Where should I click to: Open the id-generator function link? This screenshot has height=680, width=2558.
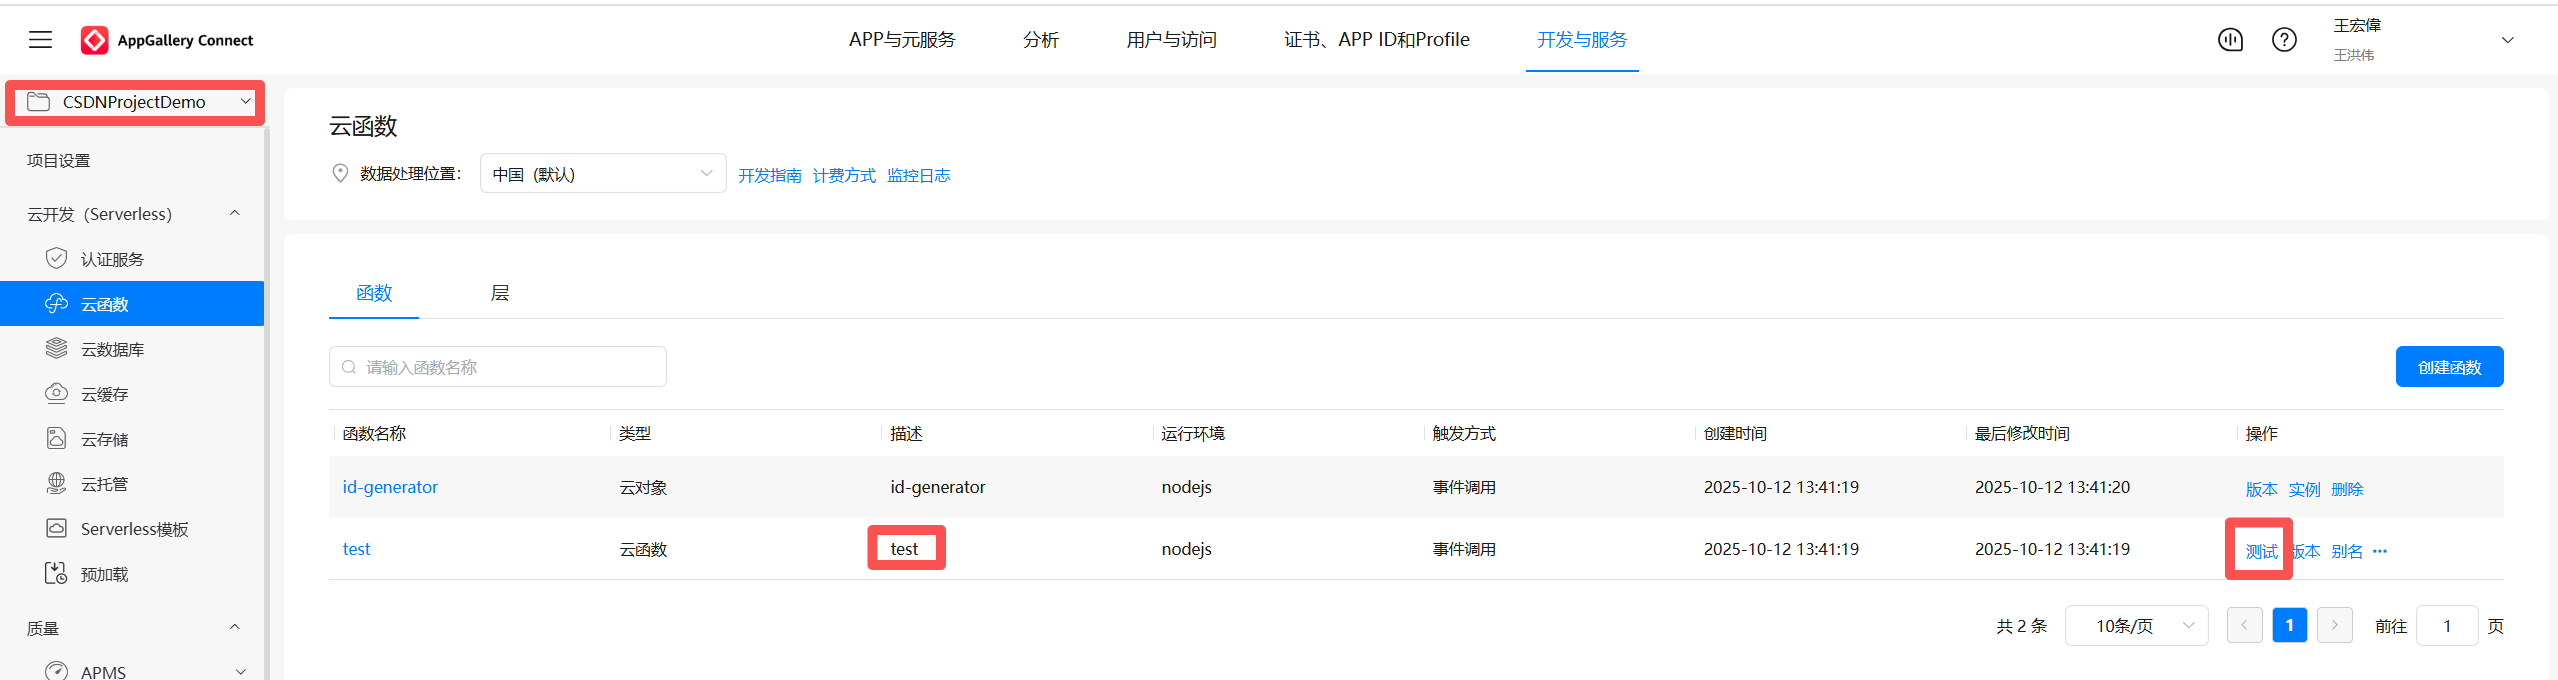point(390,487)
